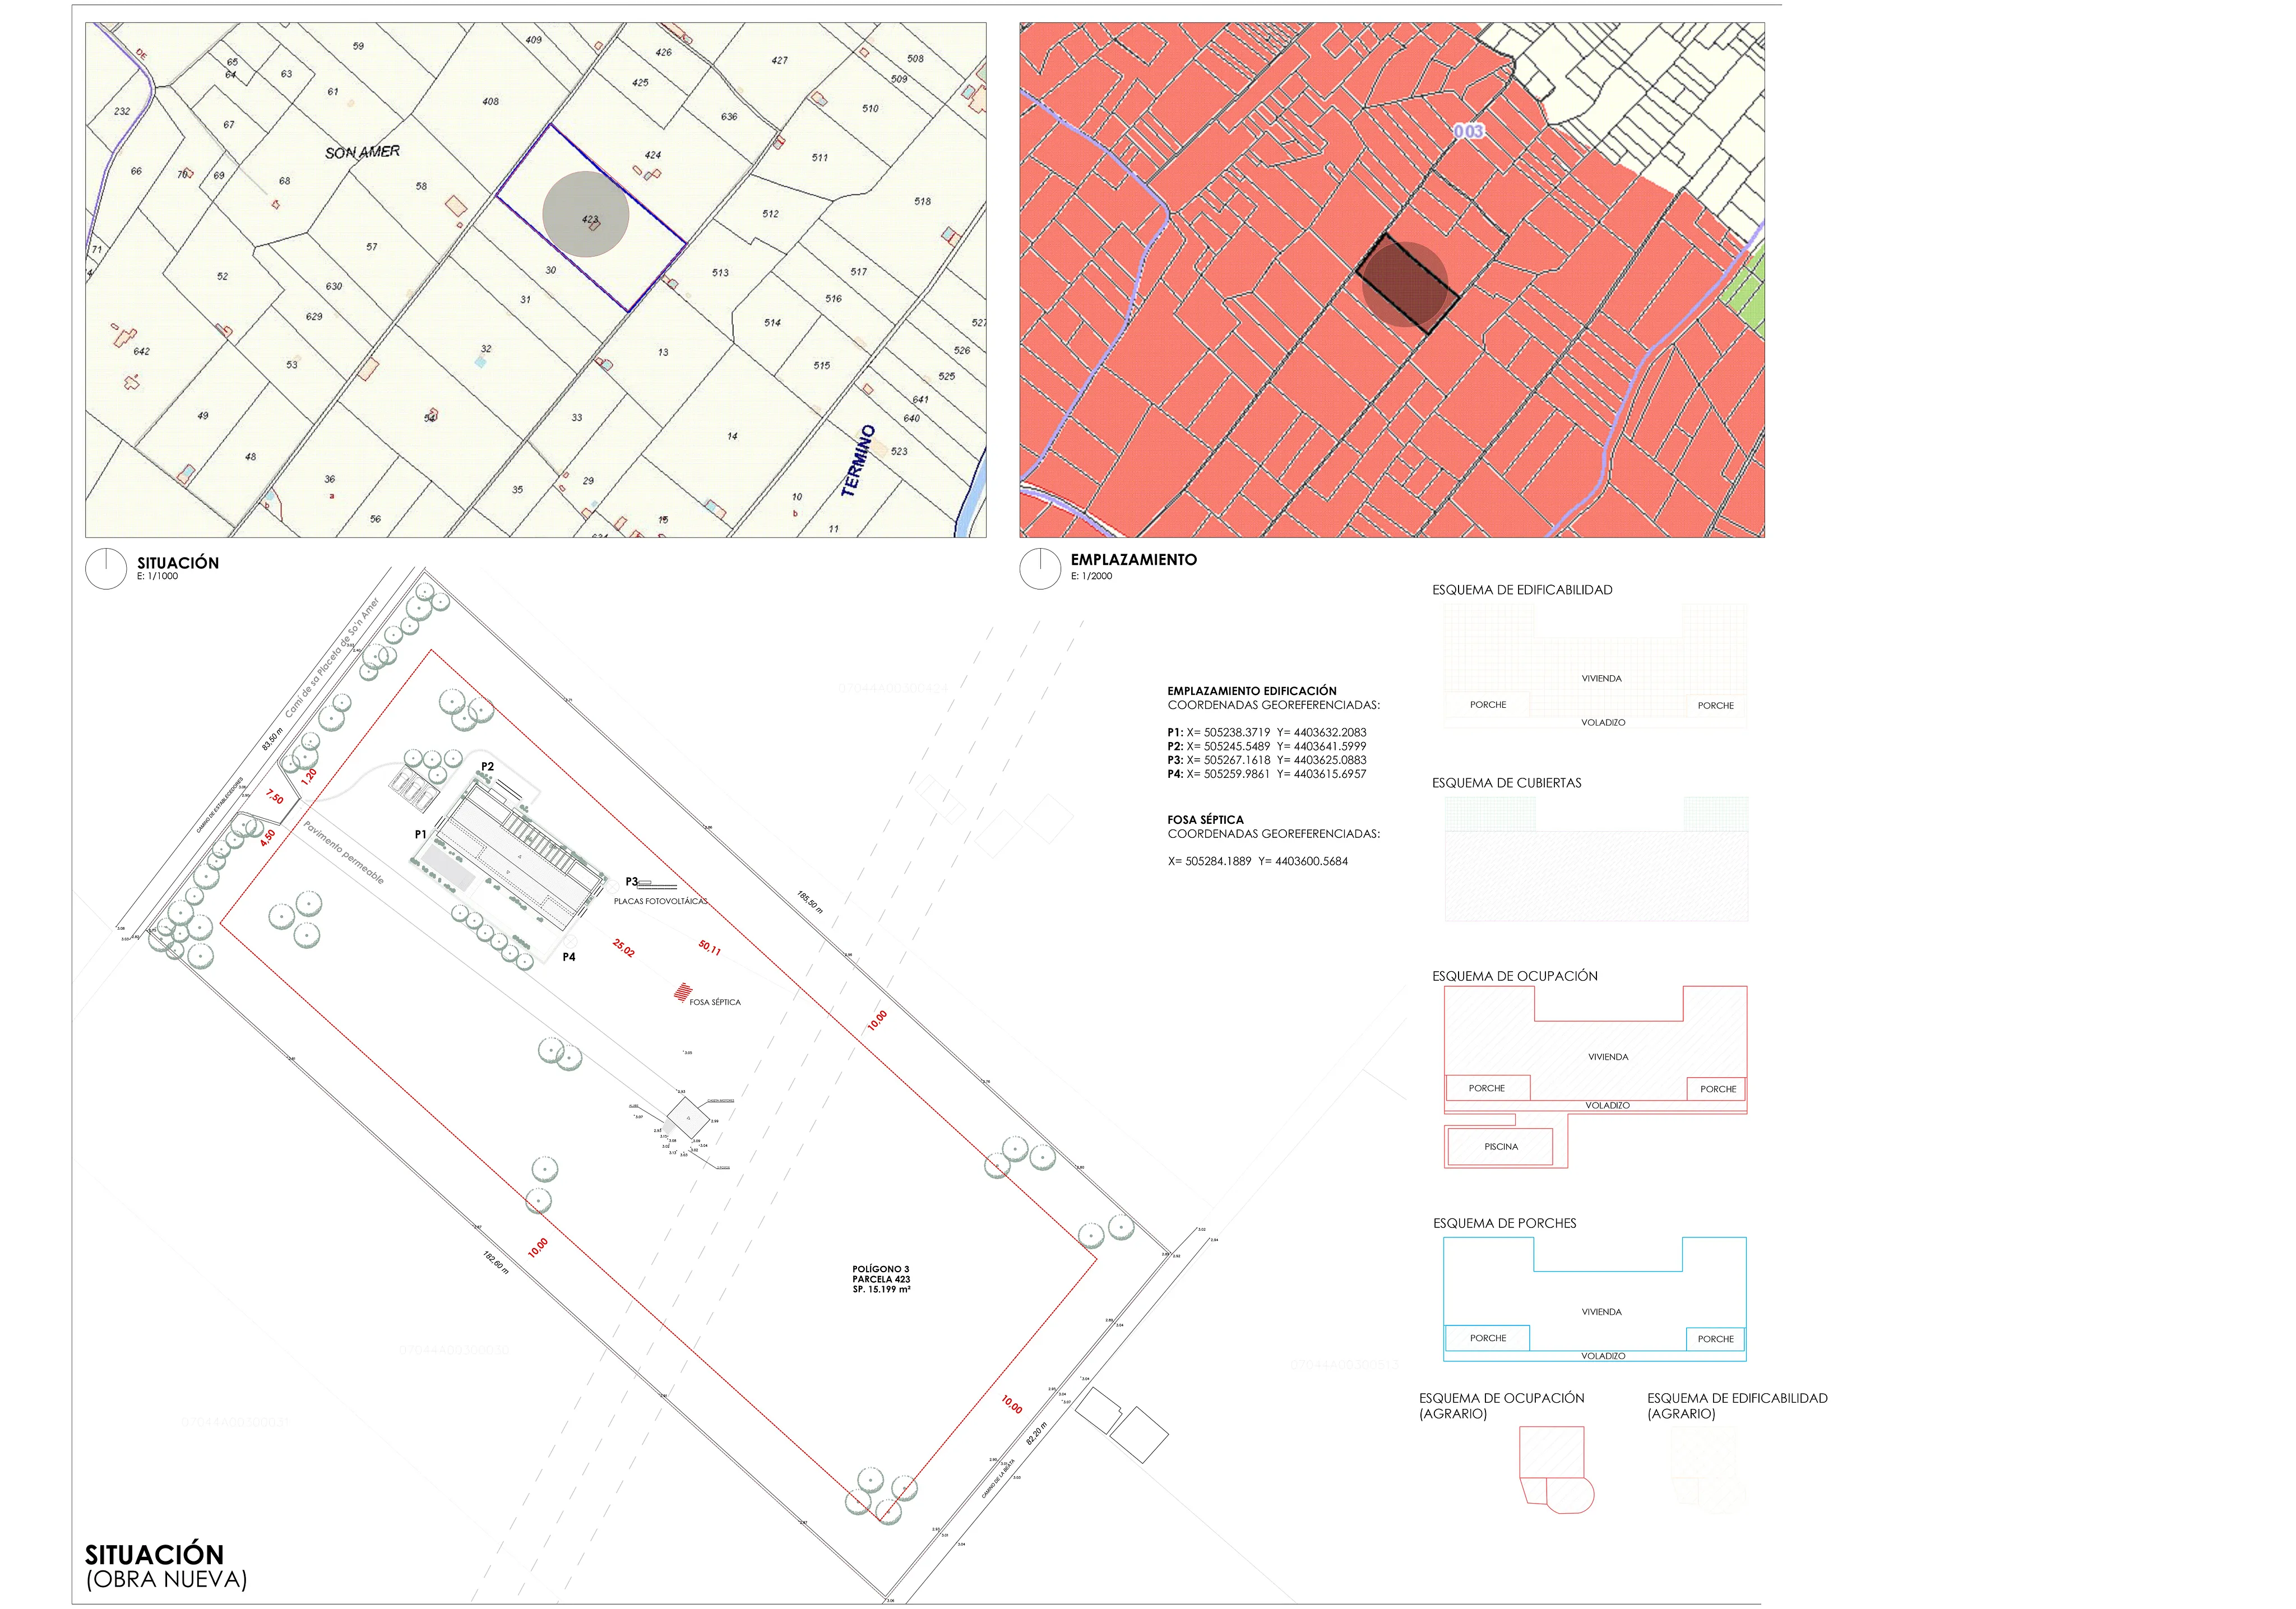Image resolution: width=2296 pixels, height=1609 pixels.
Task: Click the red '50.11' dimension
Action: (710, 947)
